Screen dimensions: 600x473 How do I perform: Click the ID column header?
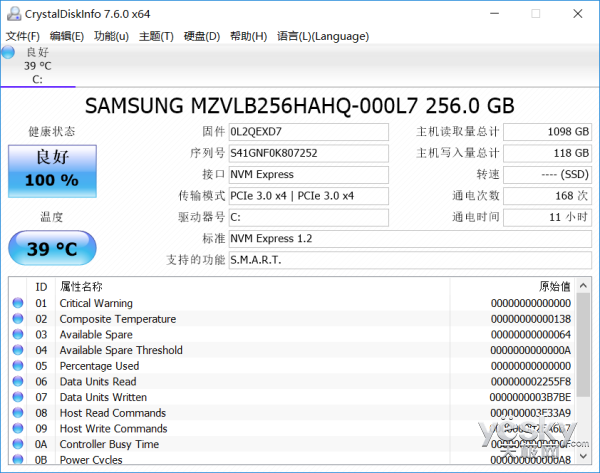(41, 287)
